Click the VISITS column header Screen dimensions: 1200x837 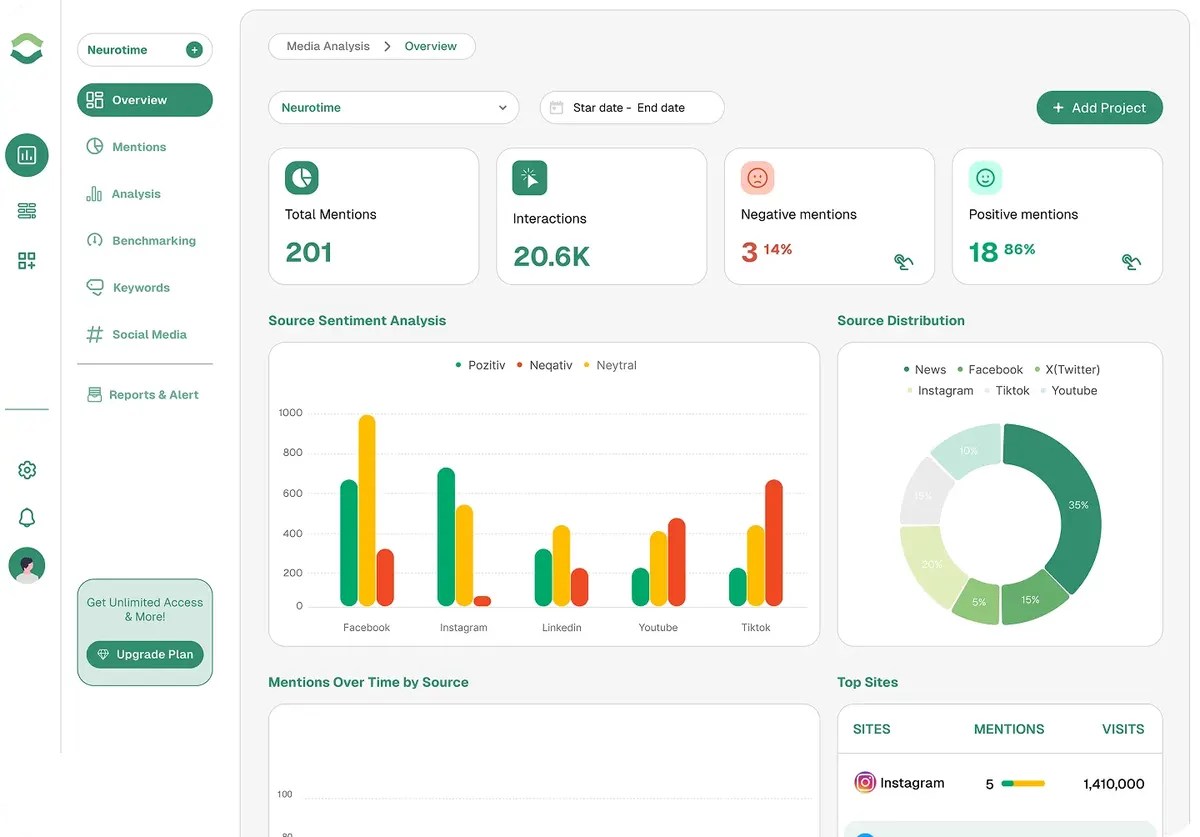(x=1123, y=729)
